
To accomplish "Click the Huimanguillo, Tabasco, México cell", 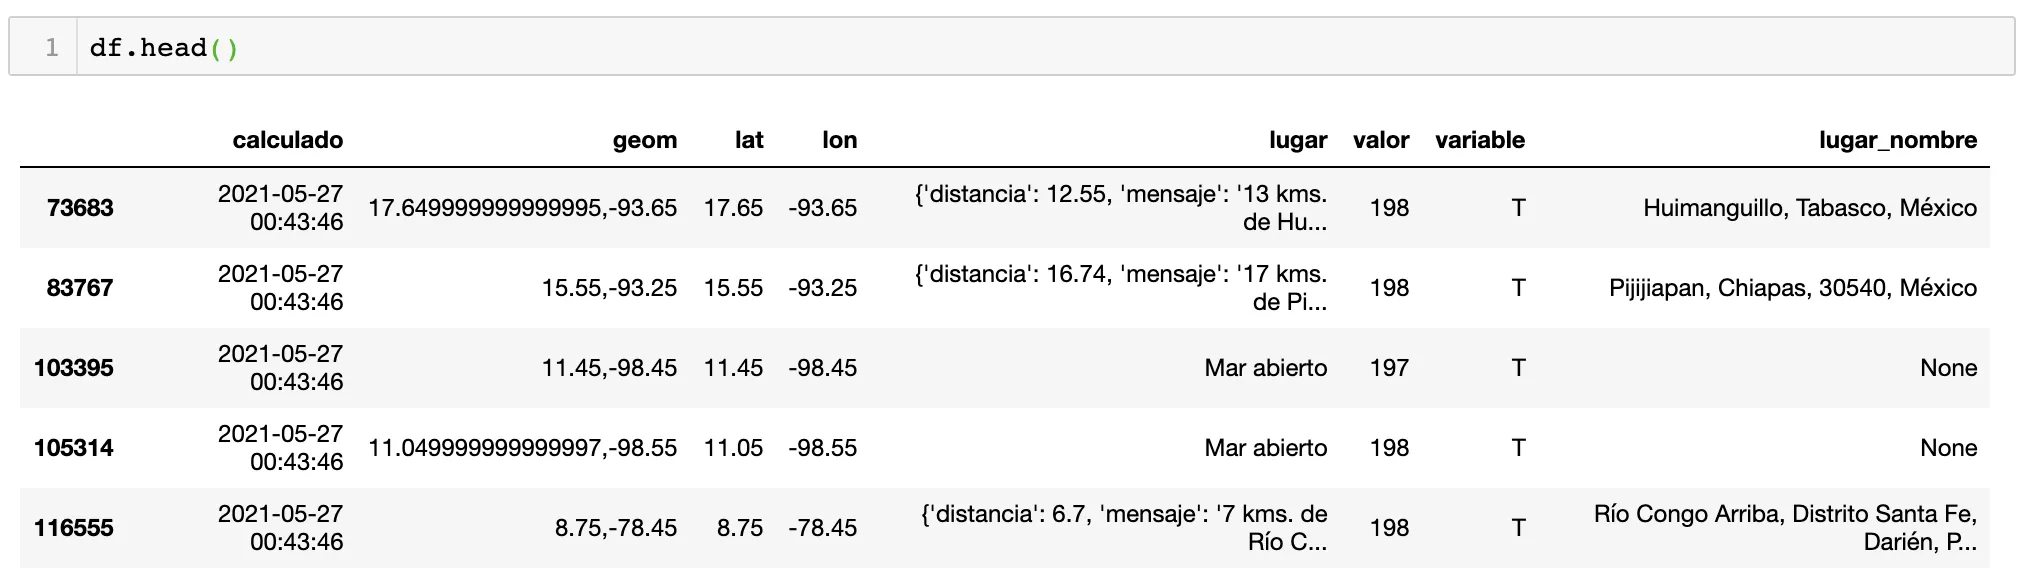I will tap(1809, 208).
